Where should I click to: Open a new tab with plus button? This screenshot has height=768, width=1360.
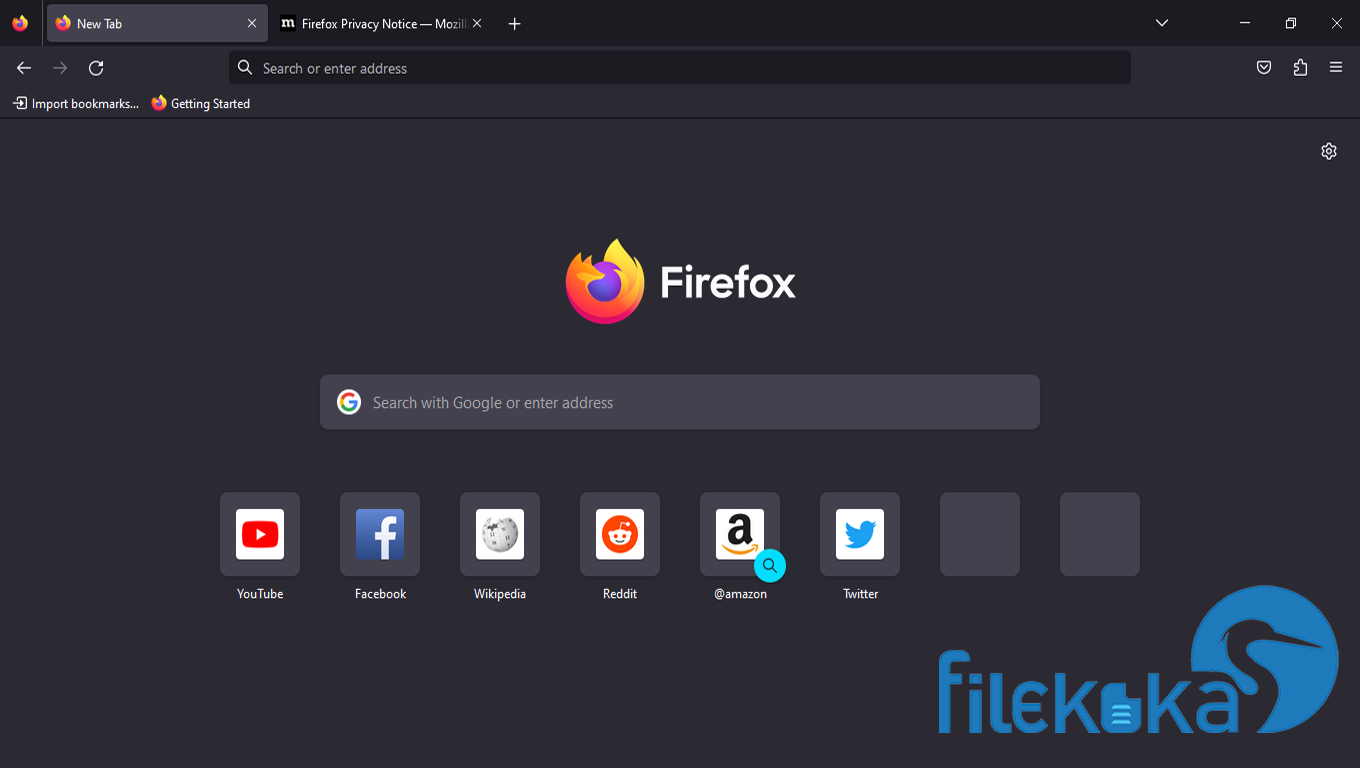pyautogui.click(x=514, y=23)
